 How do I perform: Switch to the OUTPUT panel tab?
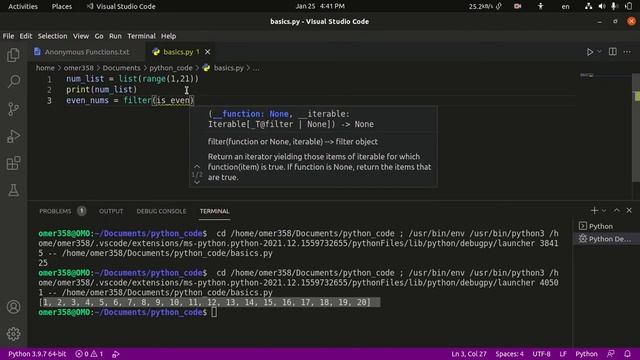[x=111, y=211]
